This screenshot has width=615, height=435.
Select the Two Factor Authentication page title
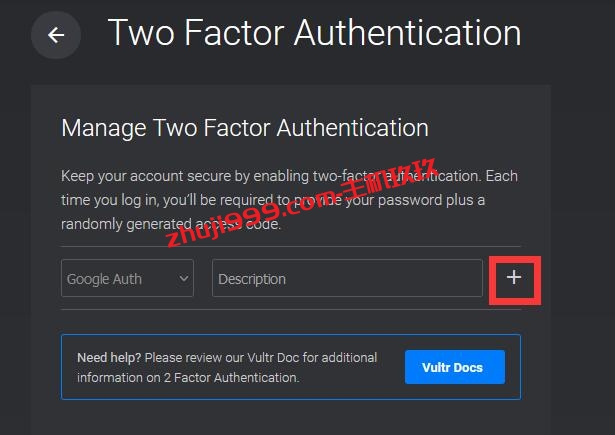(x=315, y=33)
